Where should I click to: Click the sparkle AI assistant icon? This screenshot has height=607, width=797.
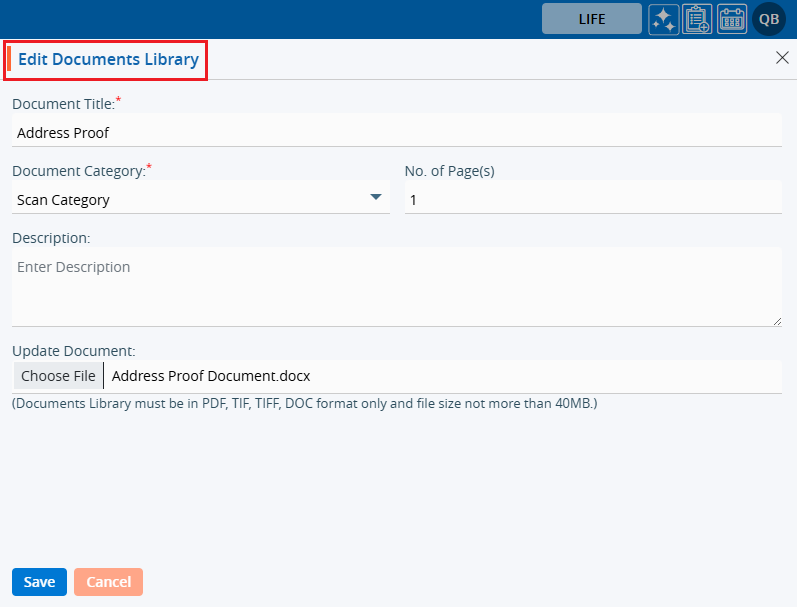664,19
